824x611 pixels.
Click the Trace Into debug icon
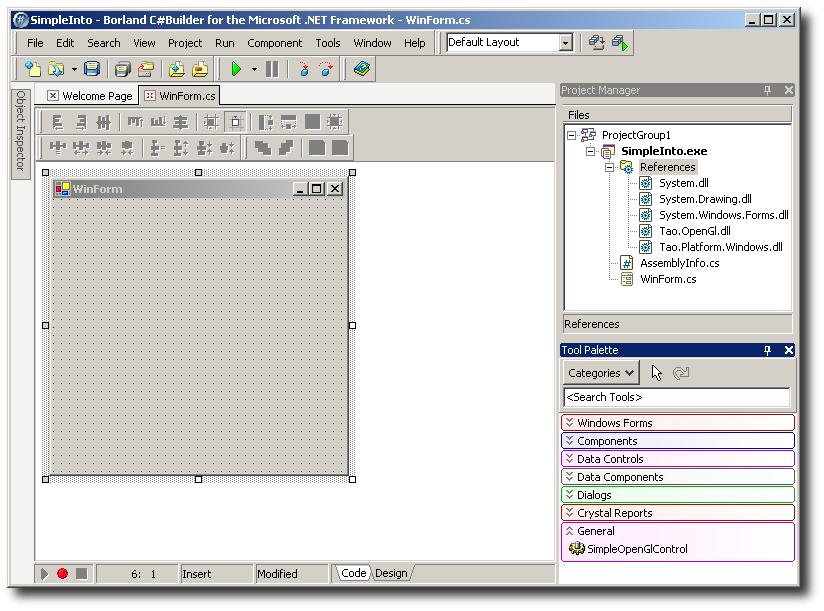[304, 69]
